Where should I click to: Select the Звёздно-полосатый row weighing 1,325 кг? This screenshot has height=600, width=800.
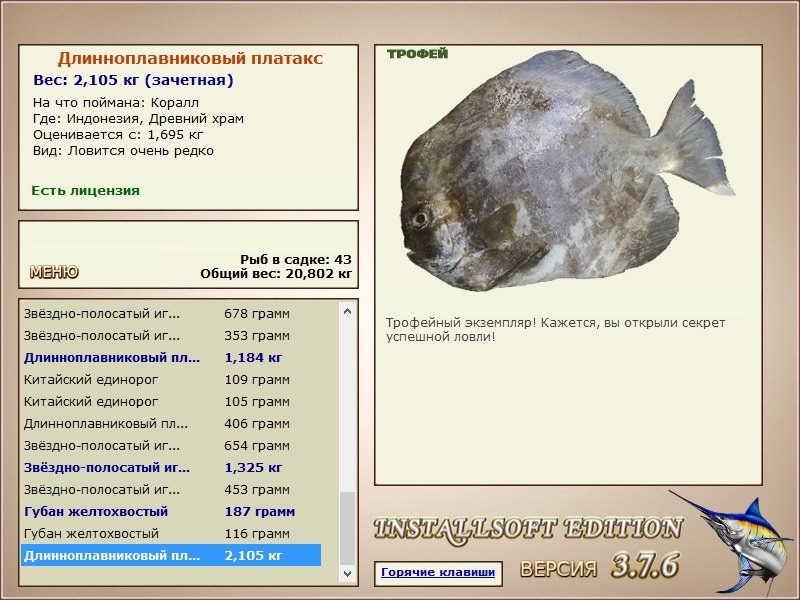click(171, 467)
